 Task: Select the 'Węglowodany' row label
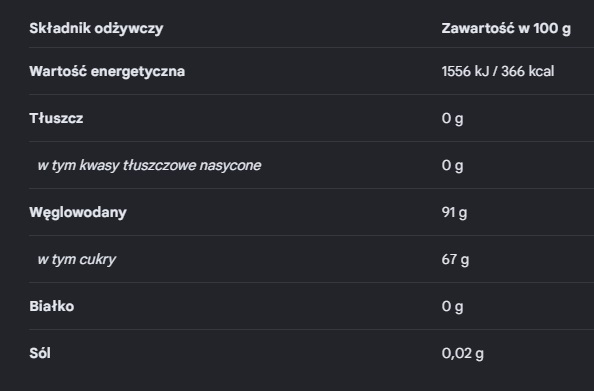[78, 213]
